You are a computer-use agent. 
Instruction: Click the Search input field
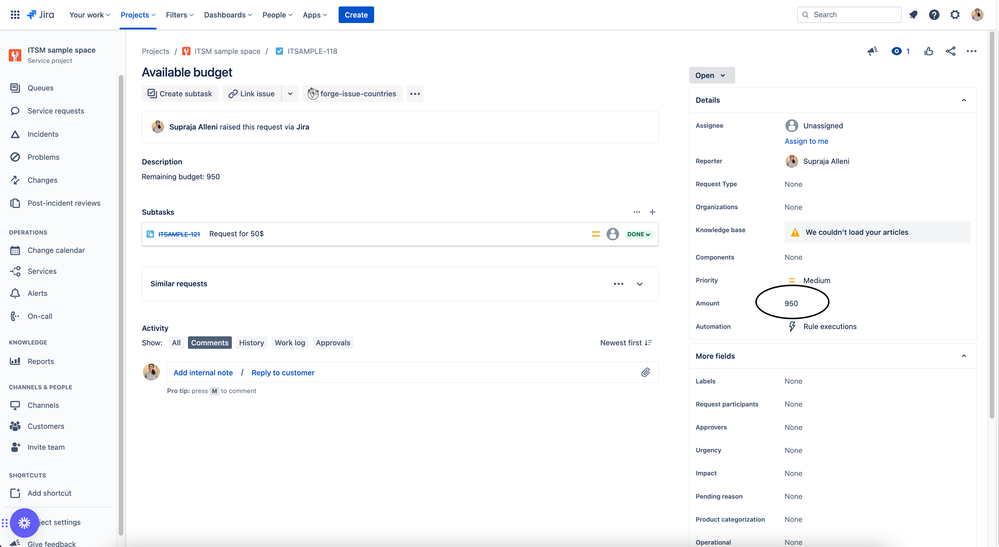[x=849, y=15]
